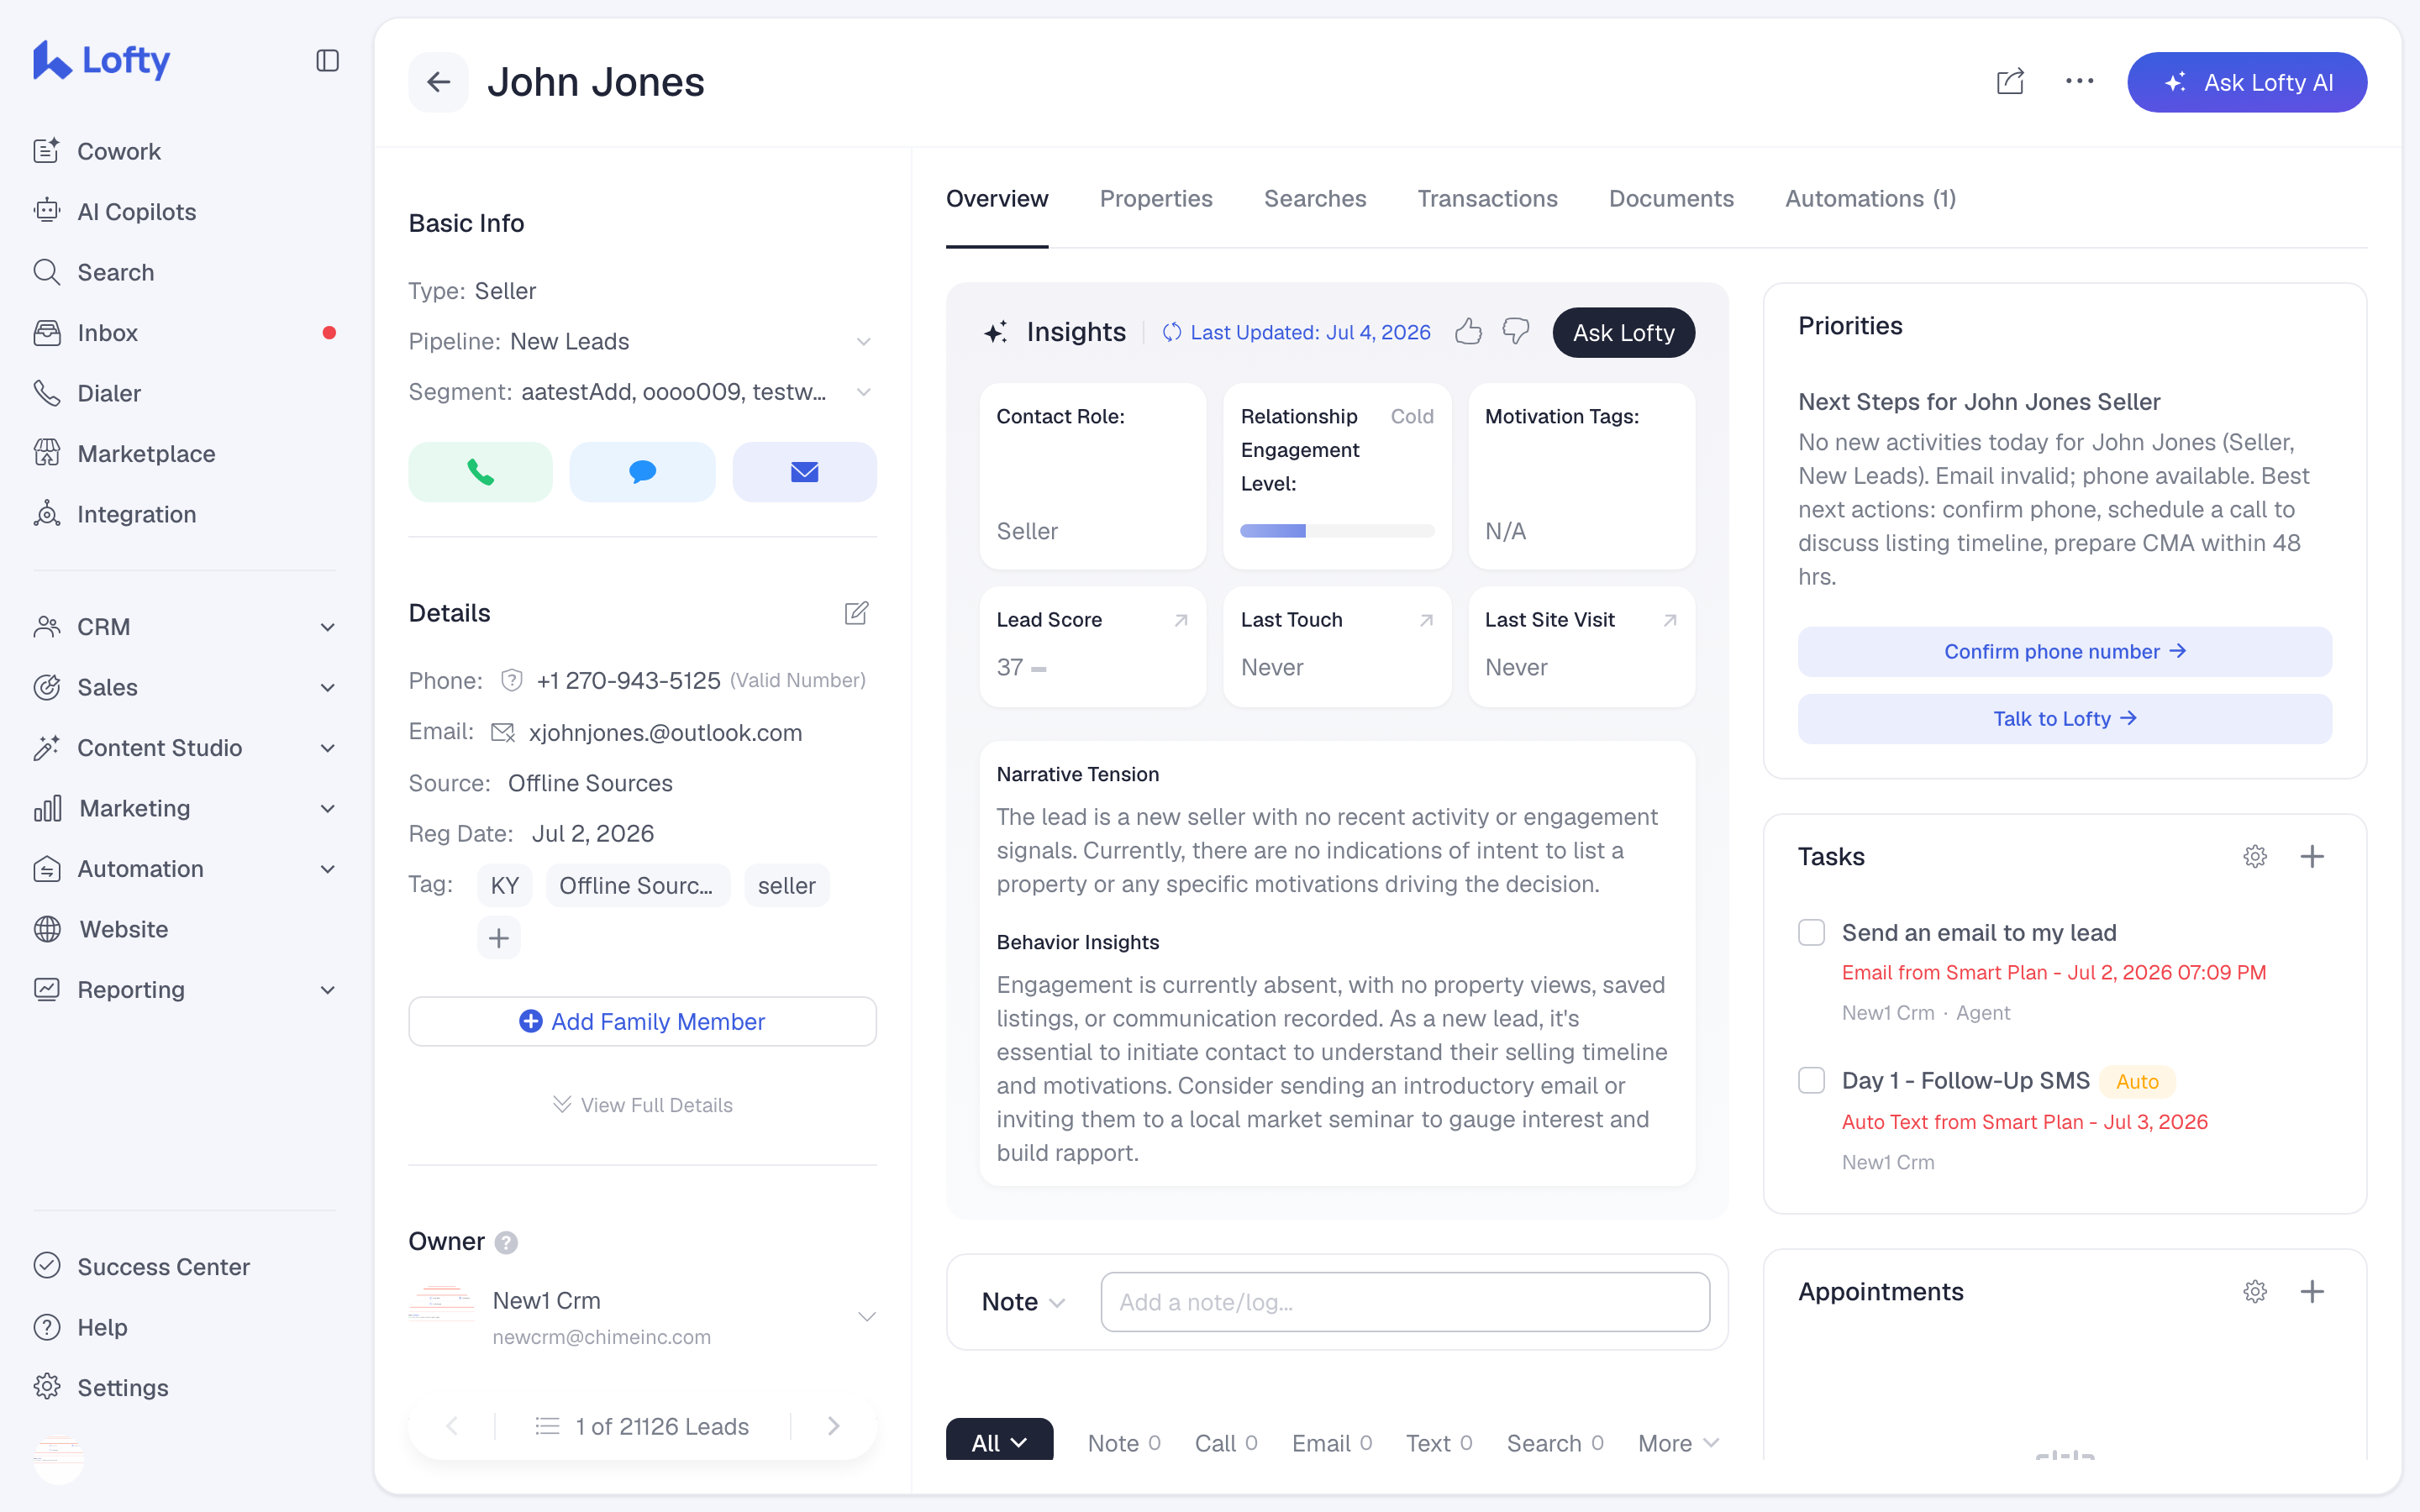Click the blue text message bubble icon
2420x1512 pixels.
[642, 472]
